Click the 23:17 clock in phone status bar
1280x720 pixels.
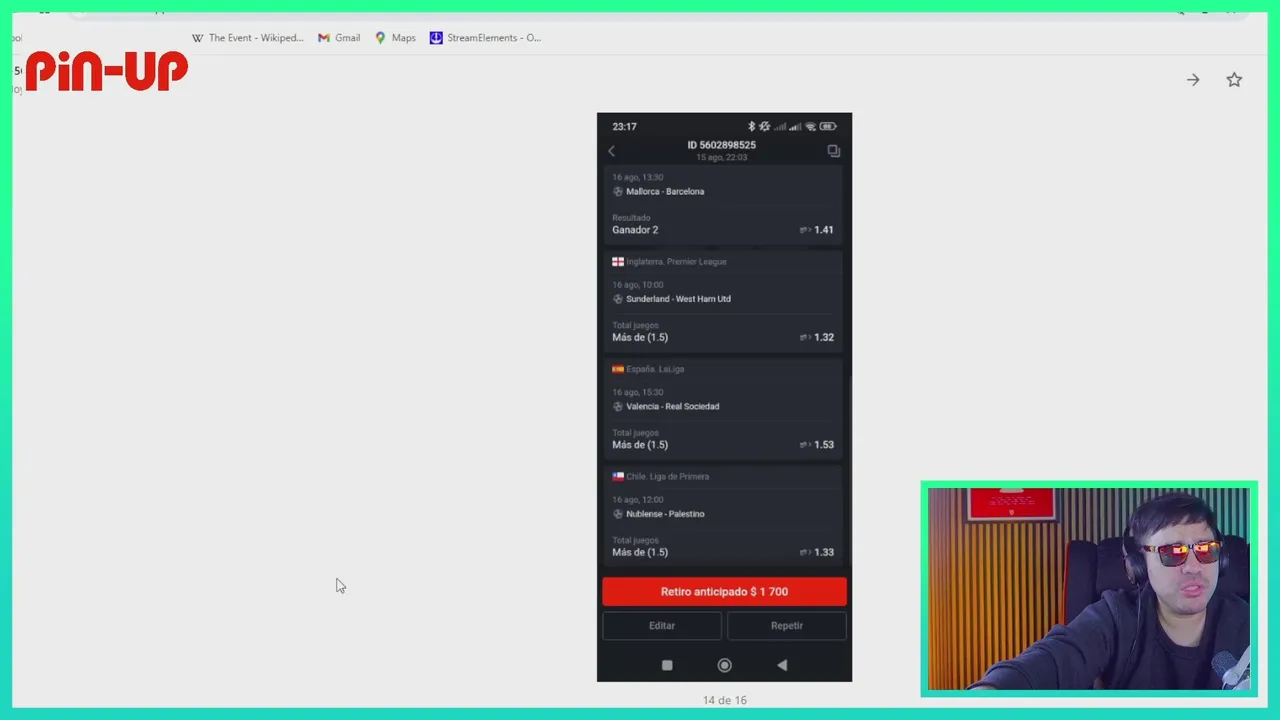tap(625, 127)
